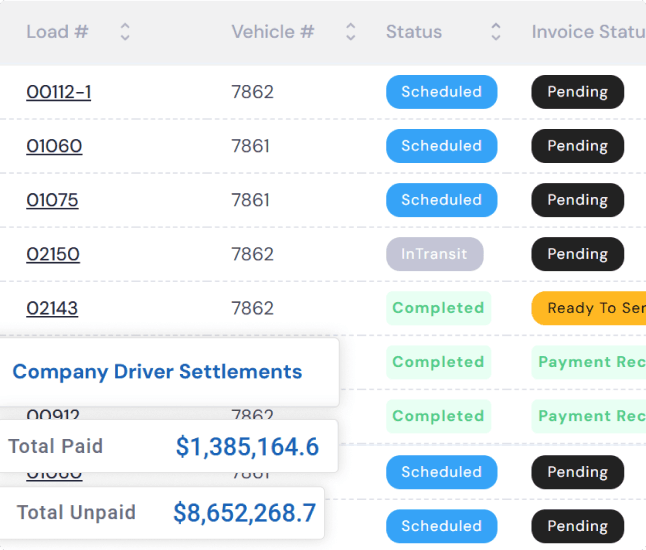Click Total Paid amount $1,385,164.6
Viewport: 646px width, 550px height.
click(x=247, y=447)
